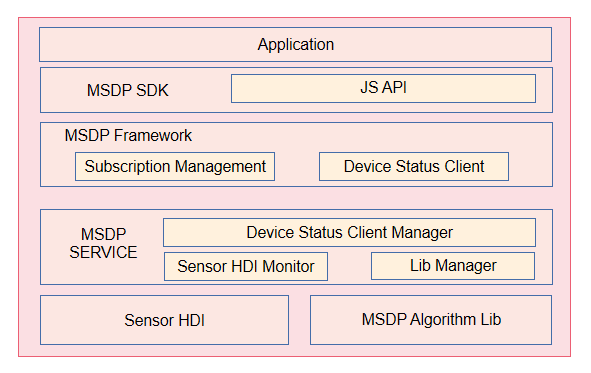Viewport: 591px width, 373px height.
Task: Click the word Framework in MSDP Framework
Action: tap(153, 136)
